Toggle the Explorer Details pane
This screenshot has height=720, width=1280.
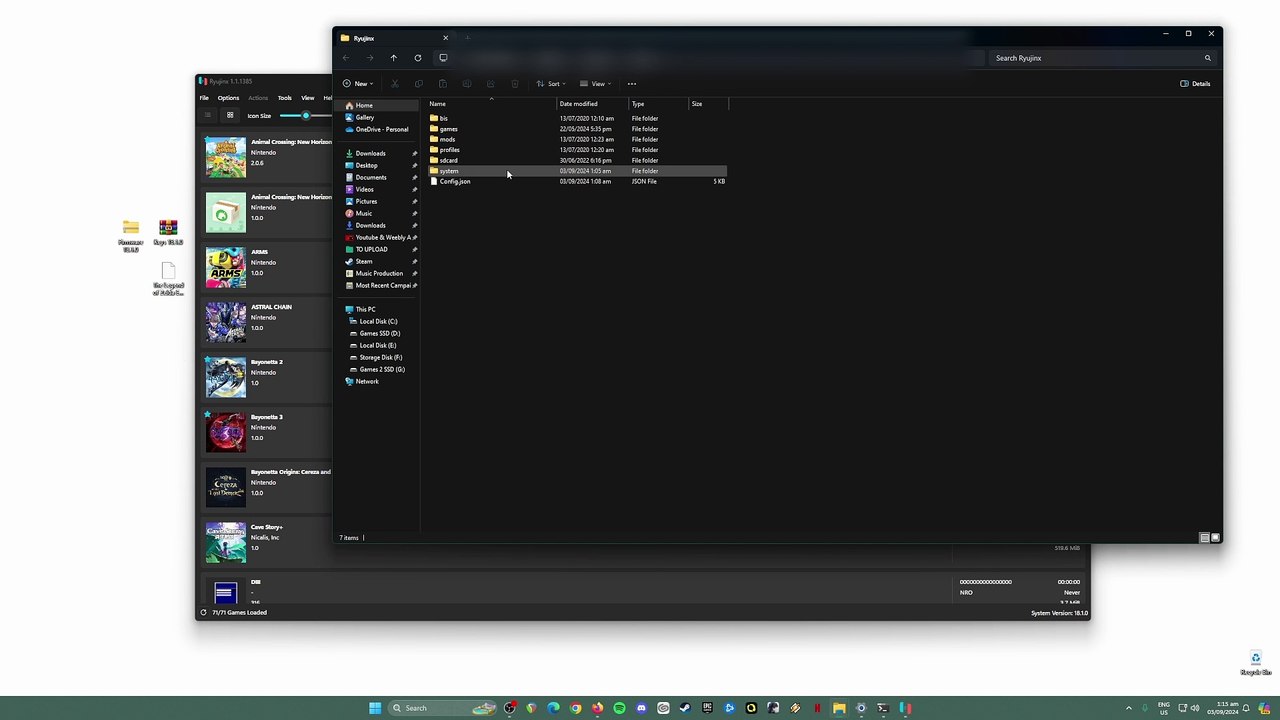tap(1196, 84)
